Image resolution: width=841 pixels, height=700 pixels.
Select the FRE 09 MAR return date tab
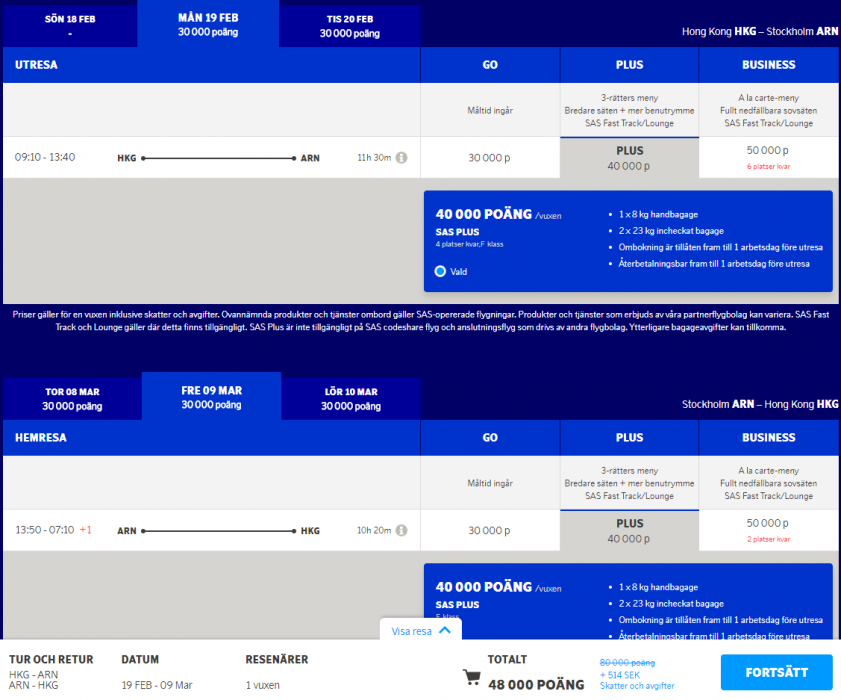(211, 398)
